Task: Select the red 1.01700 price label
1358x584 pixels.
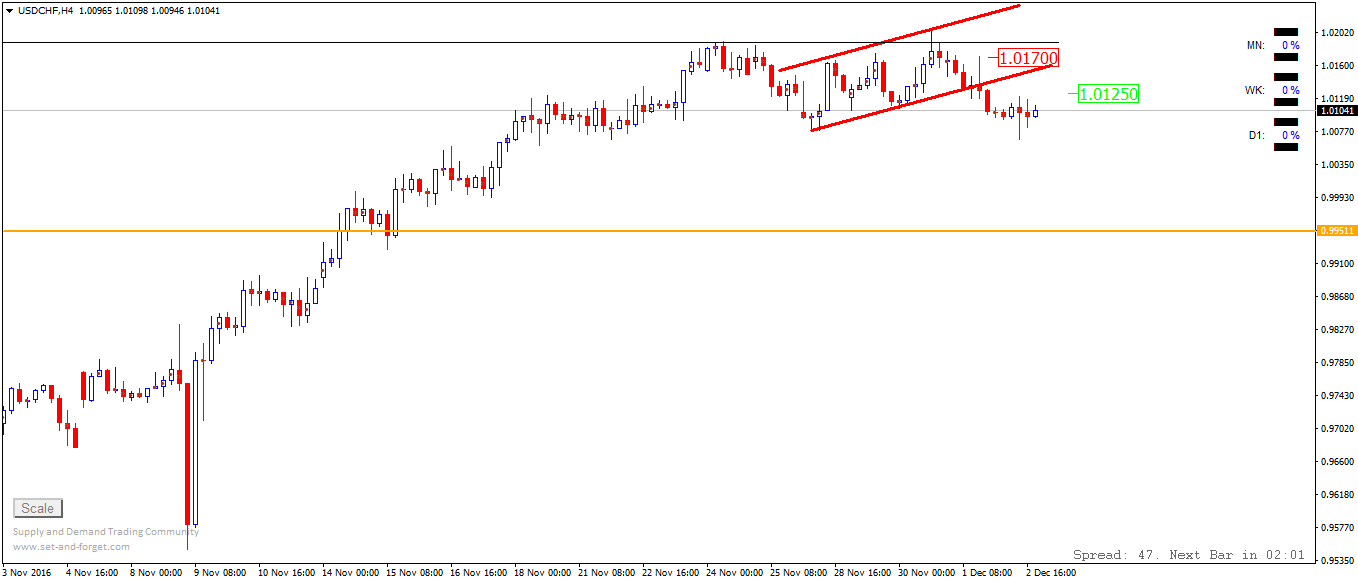Action: click(1028, 58)
